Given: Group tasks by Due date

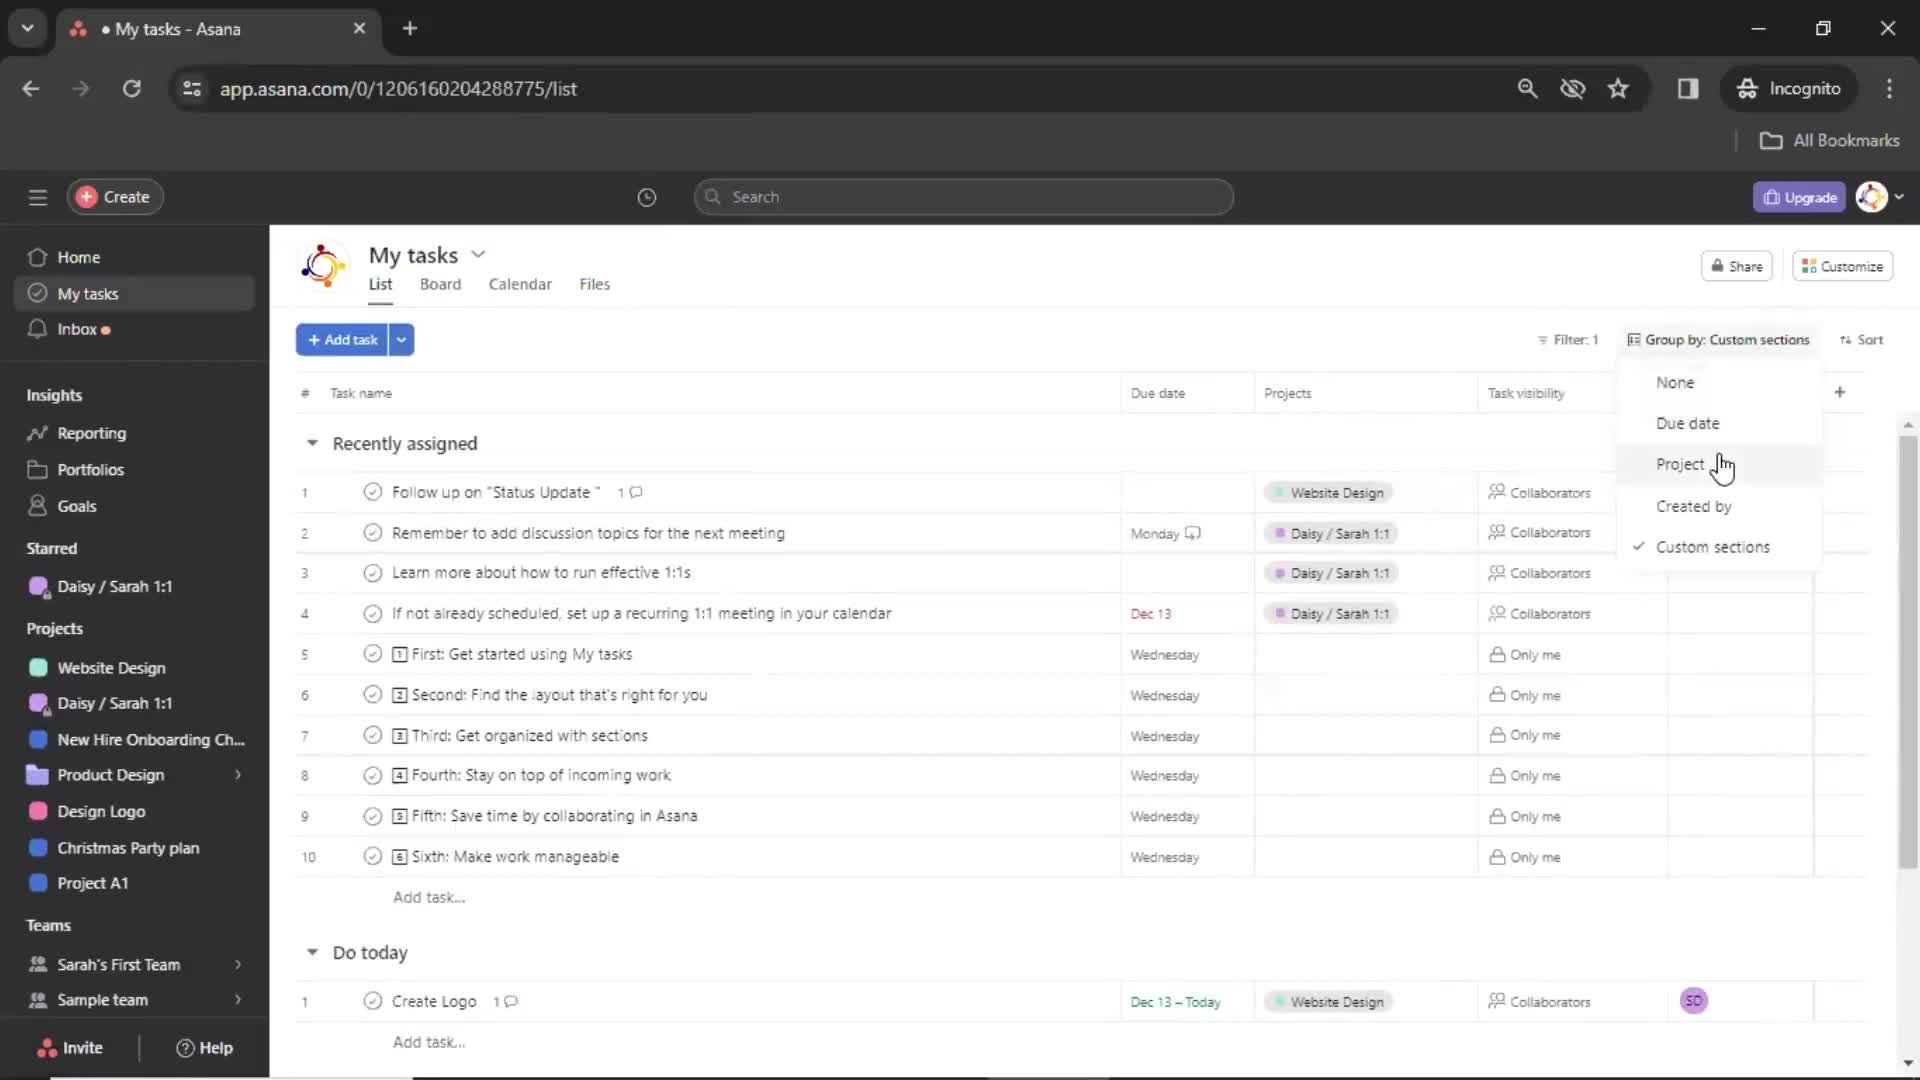Looking at the screenshot, I should tap(1719, 423).
